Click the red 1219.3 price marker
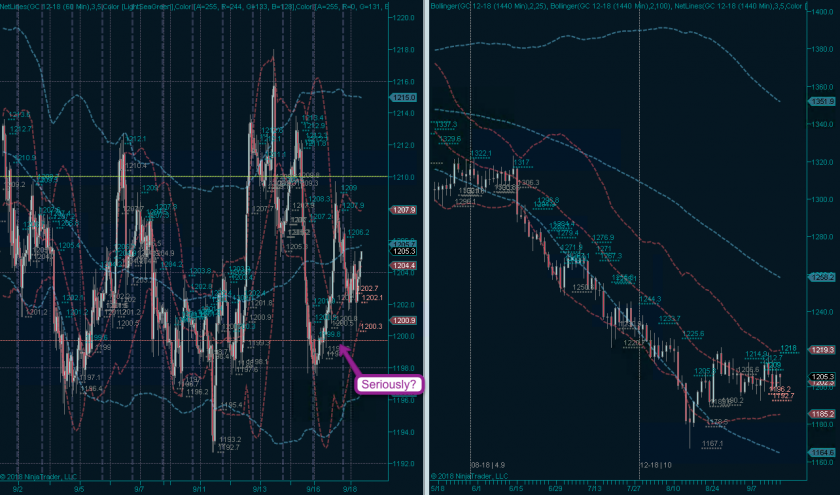 tap(822, 350)
